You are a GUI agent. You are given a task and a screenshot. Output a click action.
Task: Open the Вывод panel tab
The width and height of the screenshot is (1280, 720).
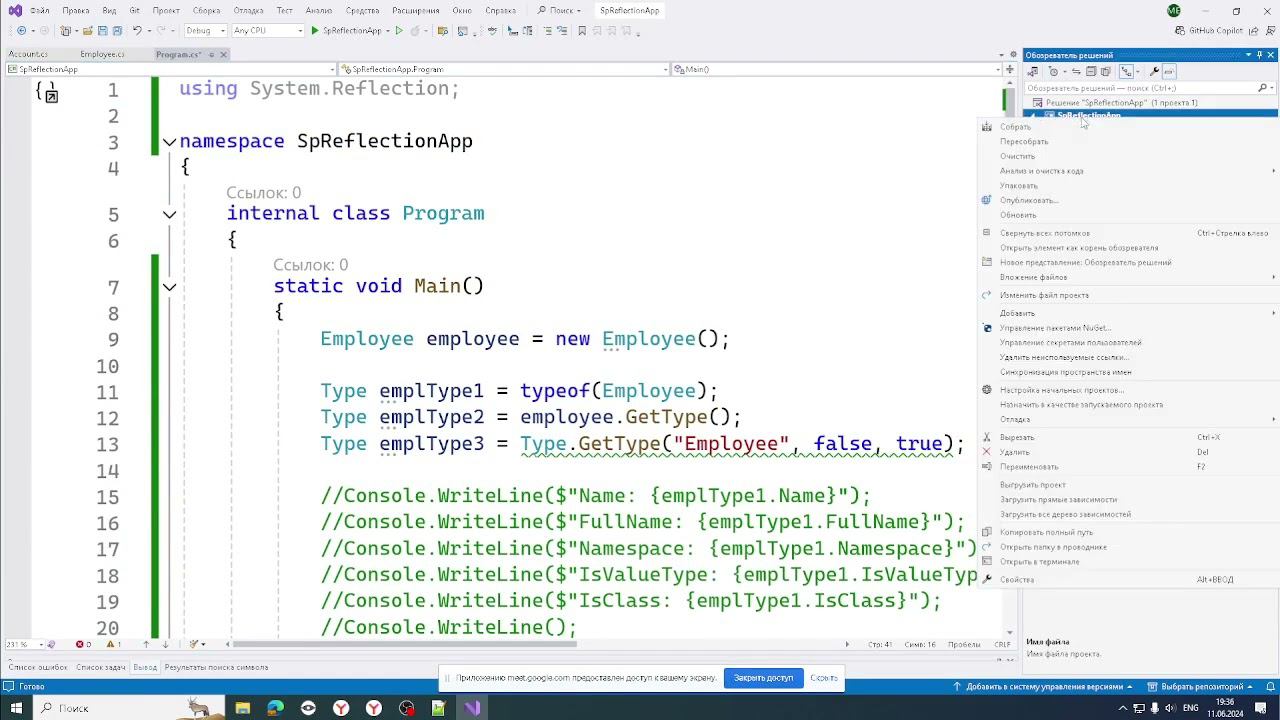tap(145, 667)
